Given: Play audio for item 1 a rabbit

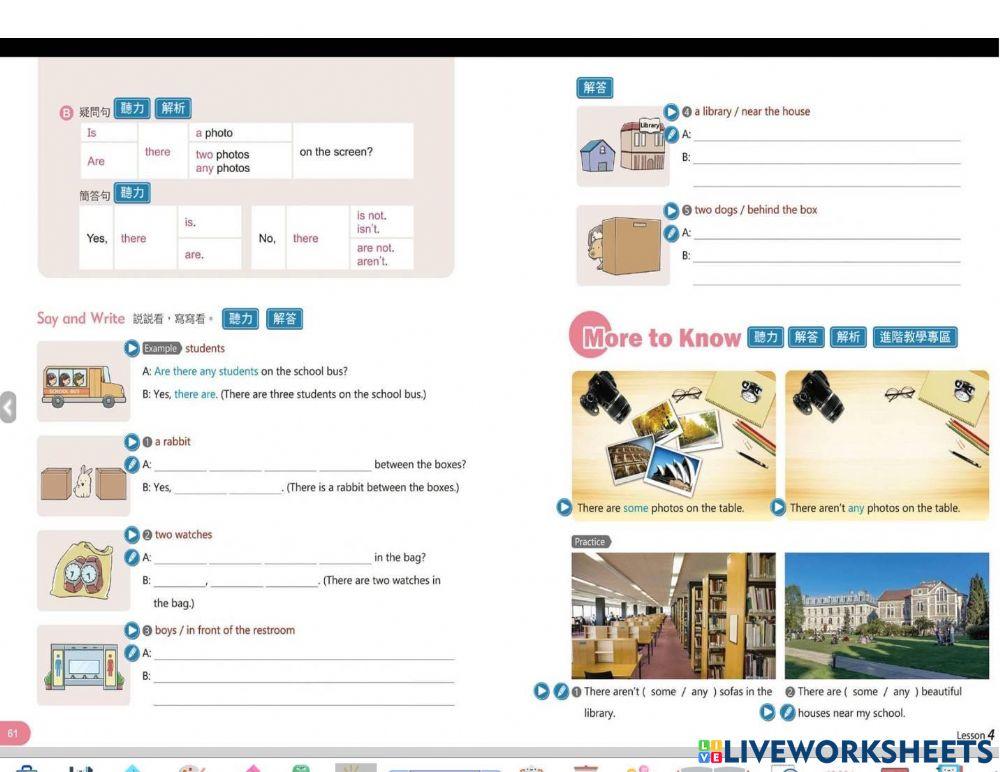Looking at the screenshot, I should [x=132, y=442].
